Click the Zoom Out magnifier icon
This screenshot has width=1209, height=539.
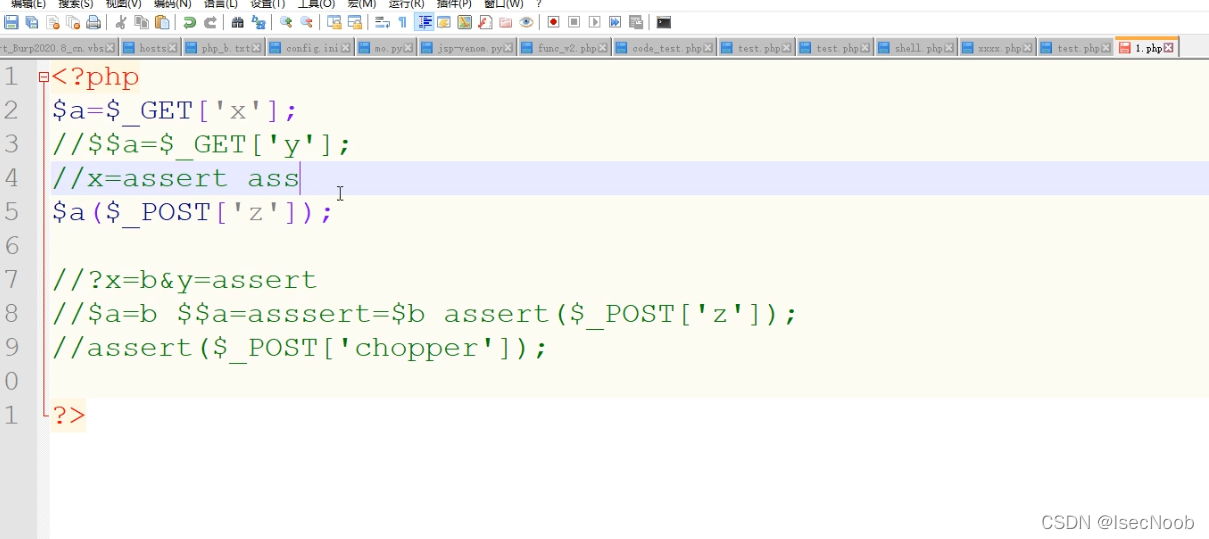click(x=307, y=22)
